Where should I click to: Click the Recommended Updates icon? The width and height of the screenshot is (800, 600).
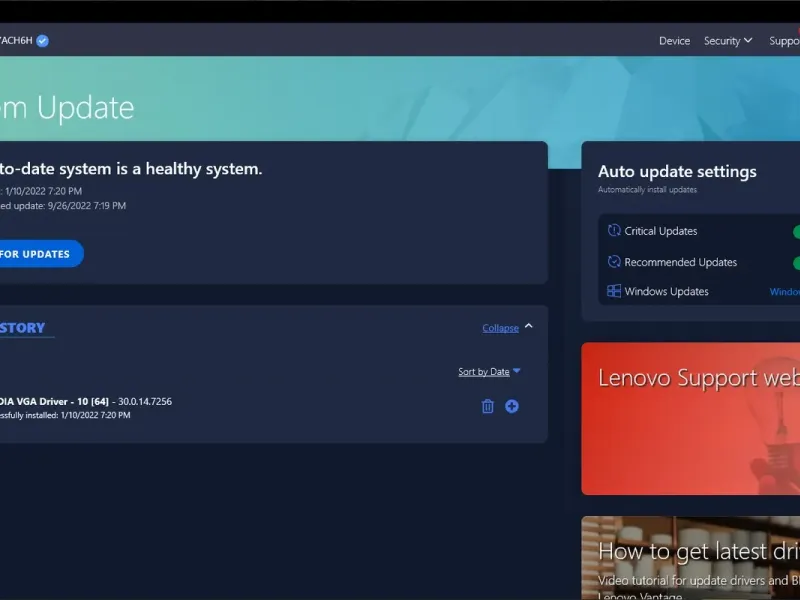pyautogui.click(x=614, y=262)
